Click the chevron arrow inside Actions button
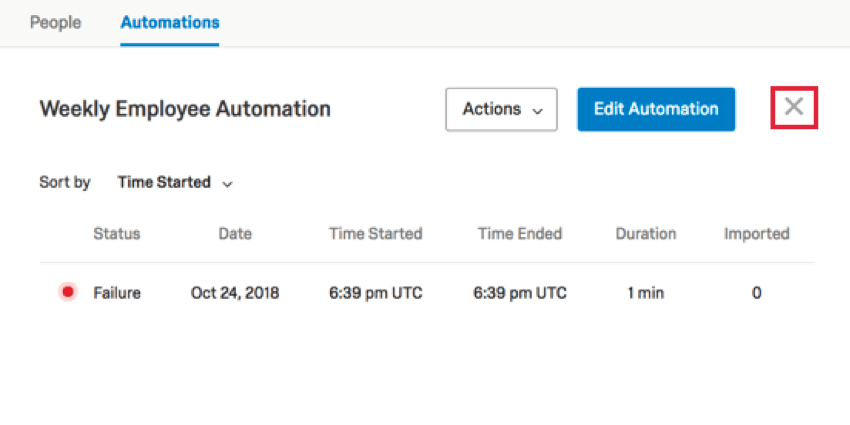The image size is (850, 425). pos(538,111)
